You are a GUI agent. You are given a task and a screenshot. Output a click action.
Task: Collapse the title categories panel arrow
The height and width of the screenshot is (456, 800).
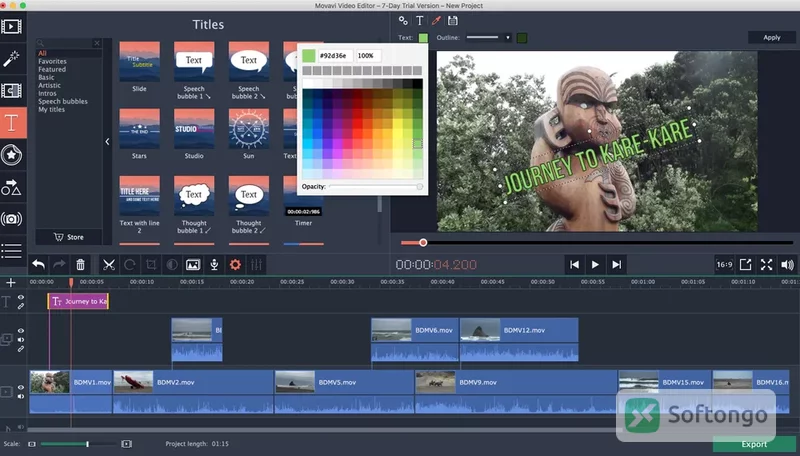[107, 141]
